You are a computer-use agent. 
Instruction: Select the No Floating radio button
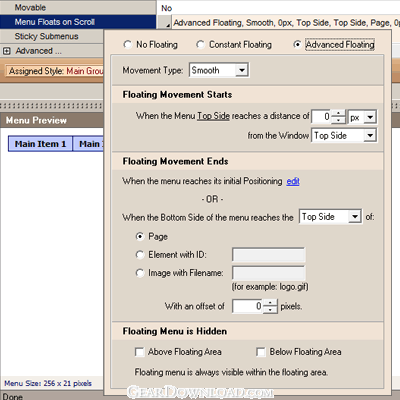[x=127, y=44]
